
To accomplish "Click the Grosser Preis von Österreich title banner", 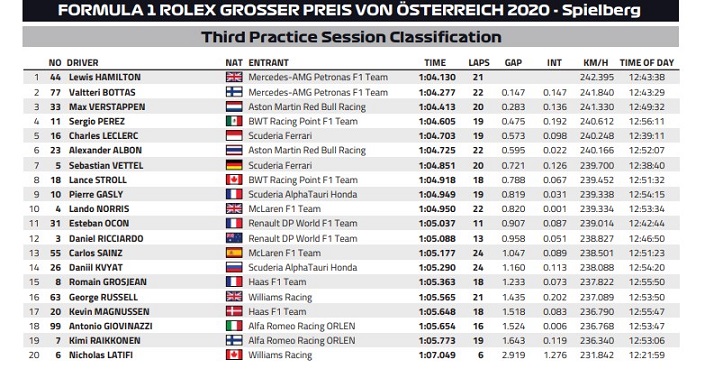I will coord(351,10).
